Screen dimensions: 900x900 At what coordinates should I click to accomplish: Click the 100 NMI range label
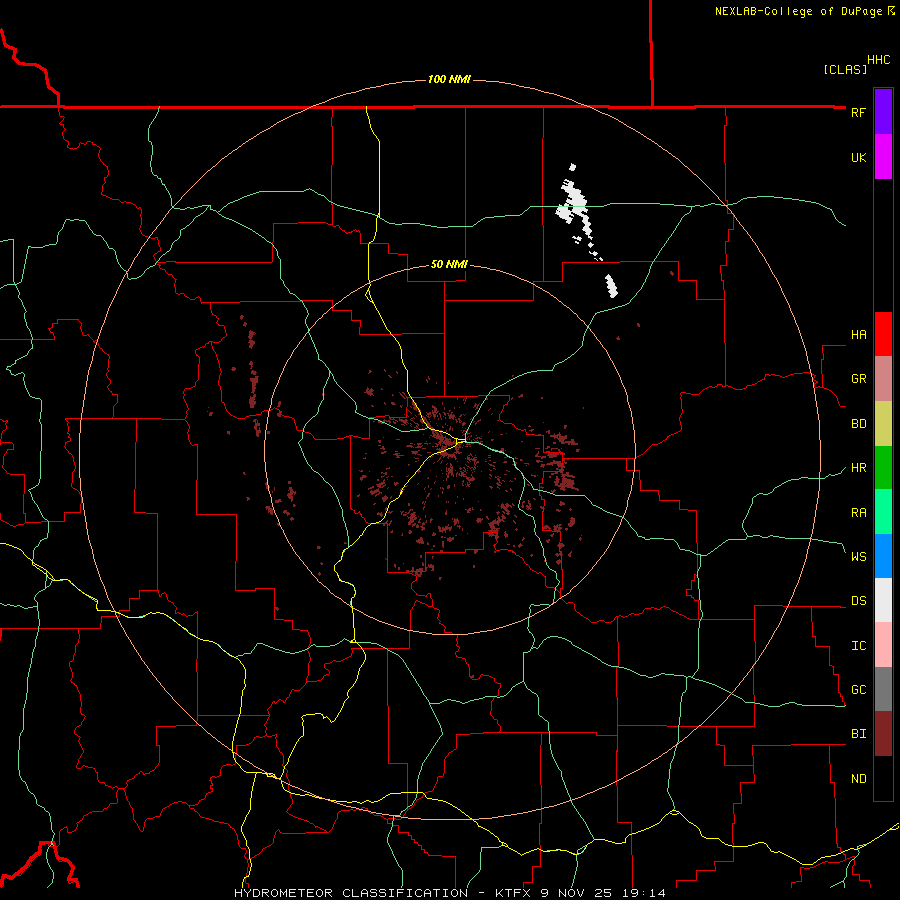coord(449,79)
